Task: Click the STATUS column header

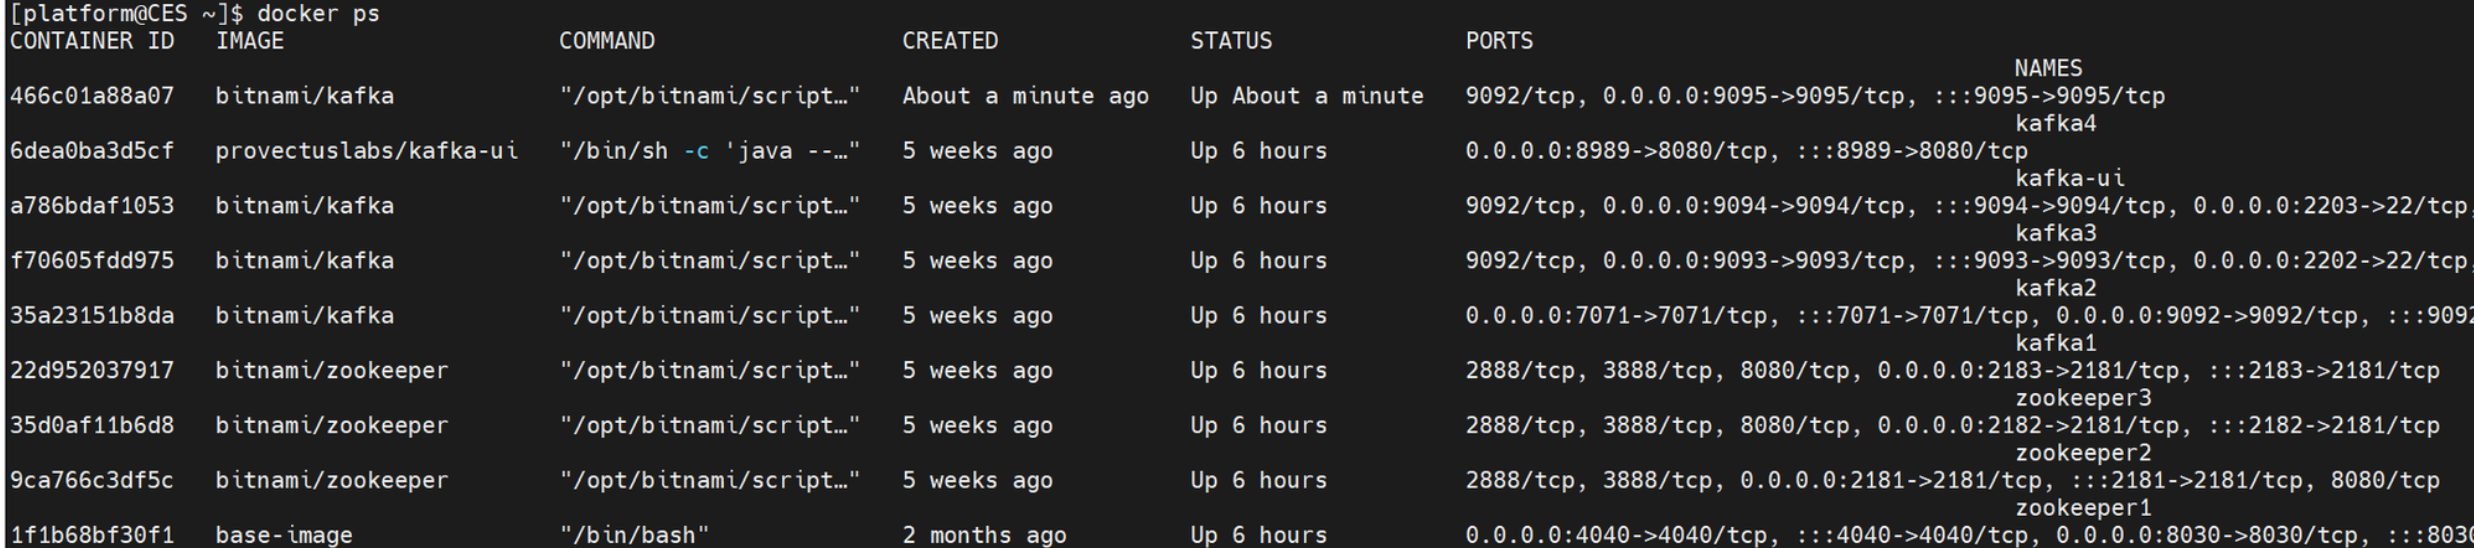Action: point(1231,41)
